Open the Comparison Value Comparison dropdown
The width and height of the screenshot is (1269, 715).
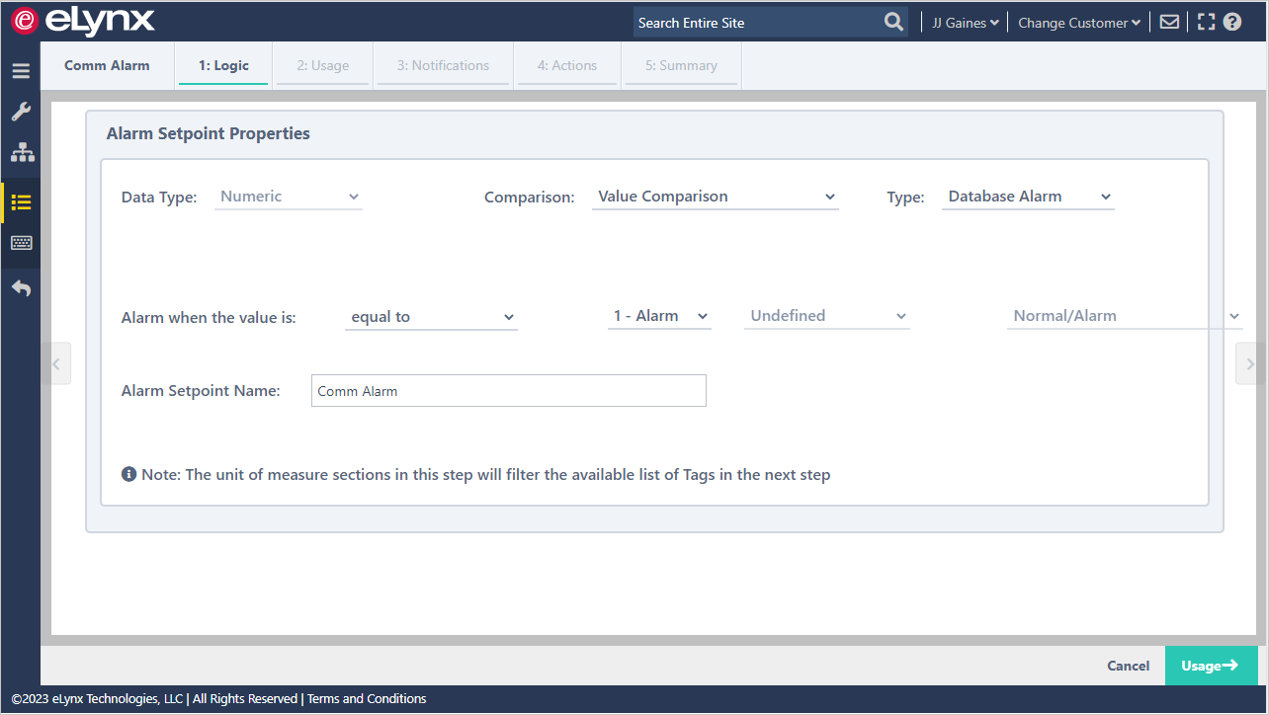pyautogui.click(x=715, y=197)
